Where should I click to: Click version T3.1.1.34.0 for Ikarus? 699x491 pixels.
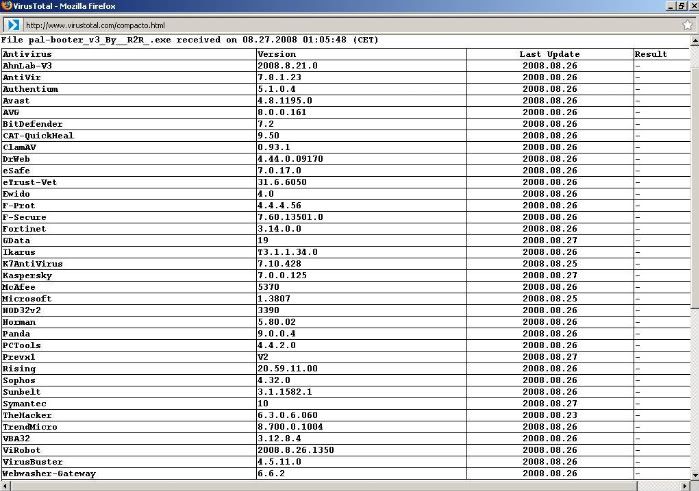point(288,252)
